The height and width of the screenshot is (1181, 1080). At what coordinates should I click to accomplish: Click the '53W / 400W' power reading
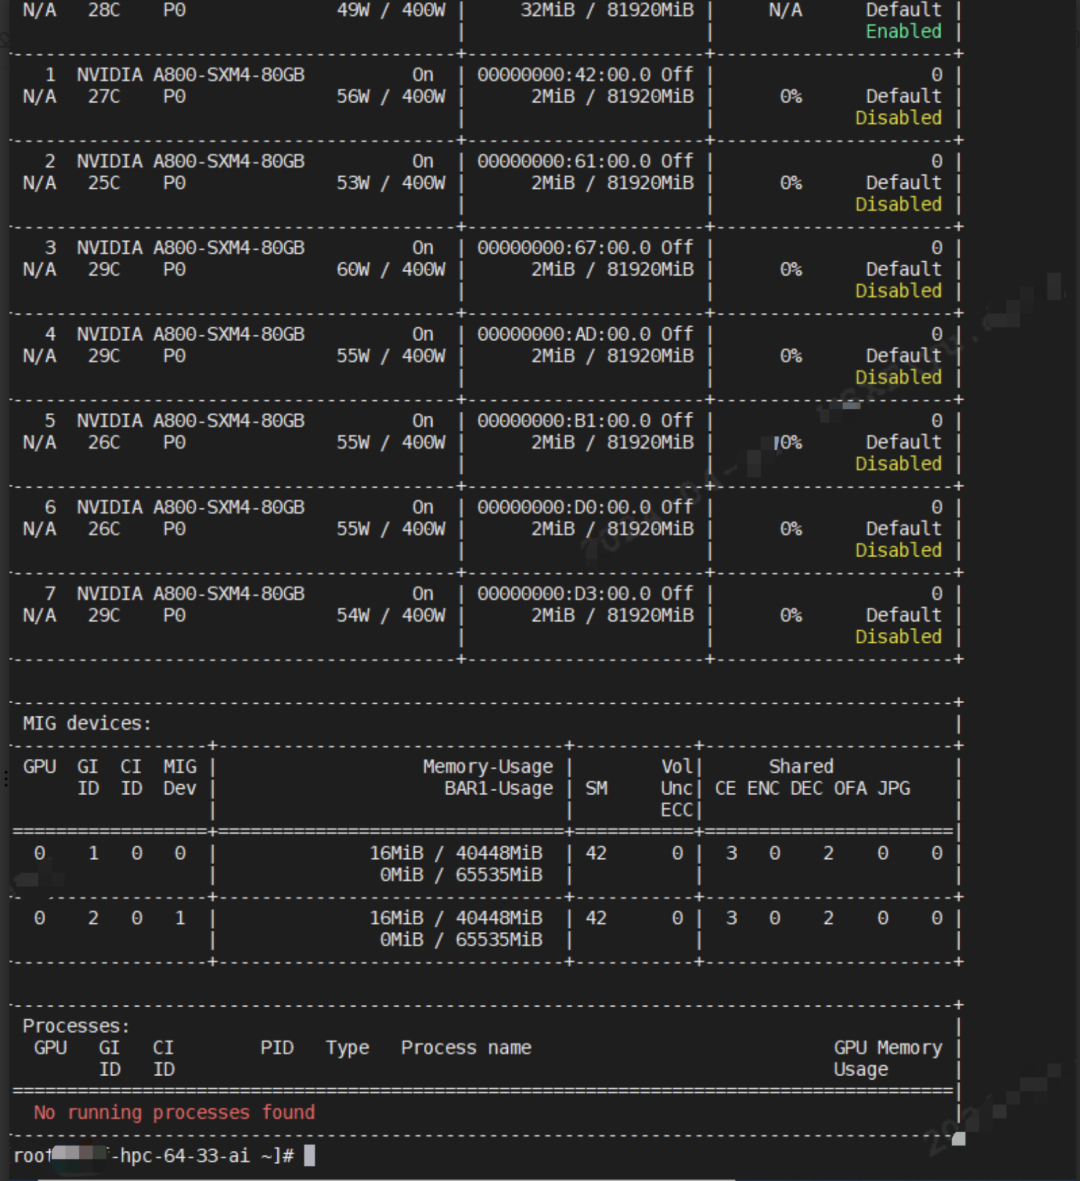(391, 184)
